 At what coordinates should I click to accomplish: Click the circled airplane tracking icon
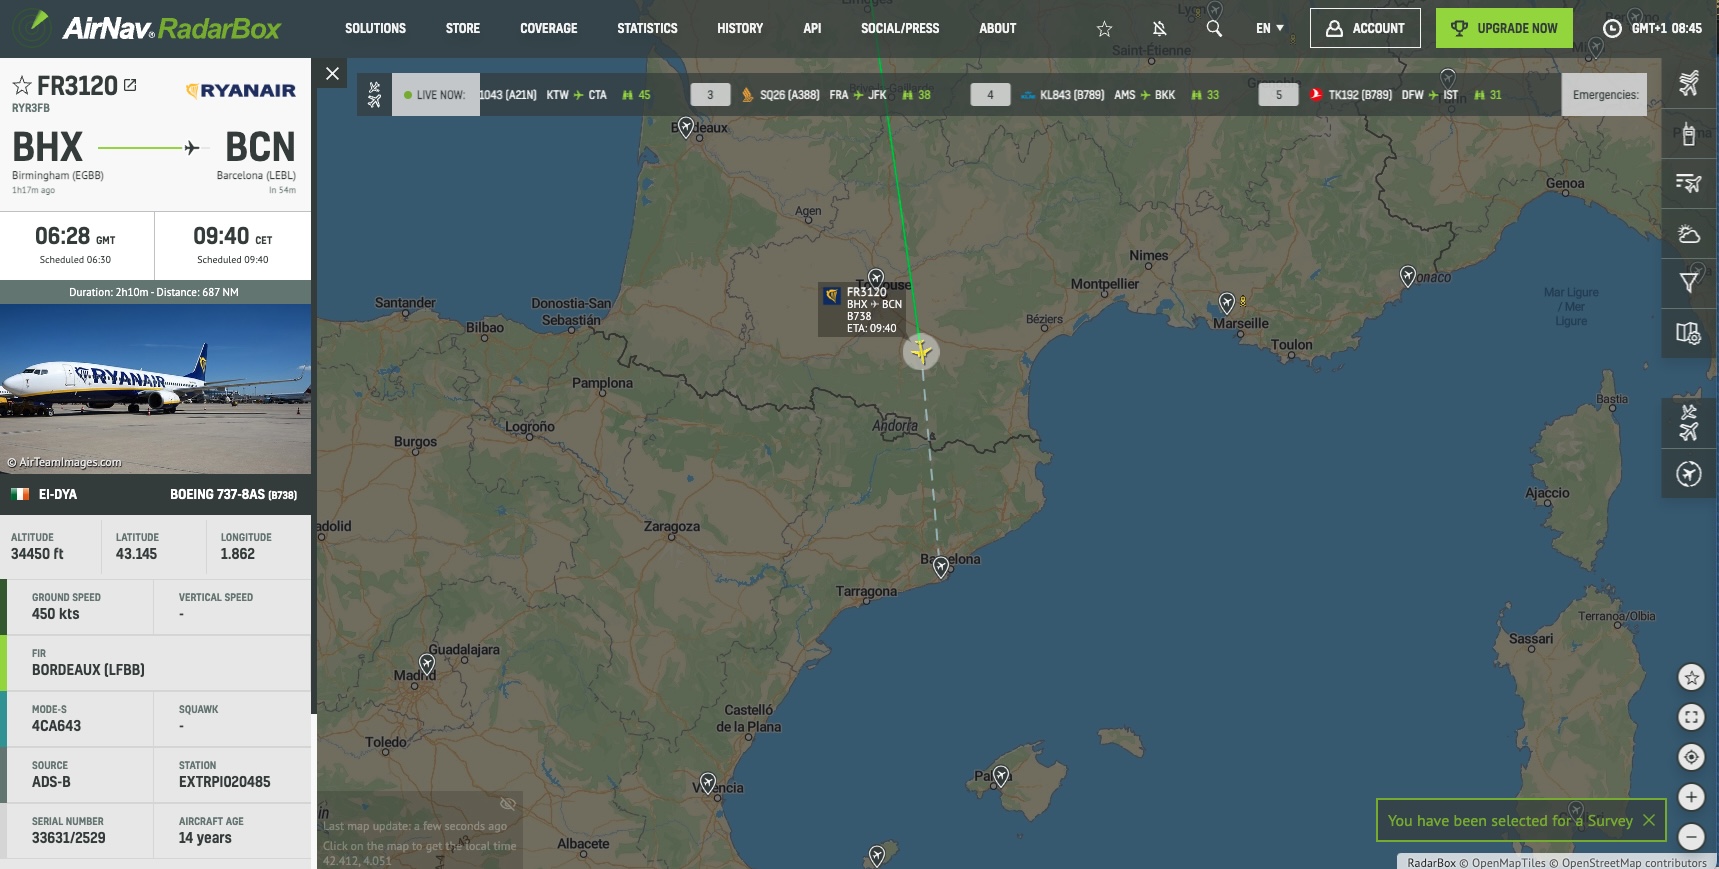coord(1689,474)
